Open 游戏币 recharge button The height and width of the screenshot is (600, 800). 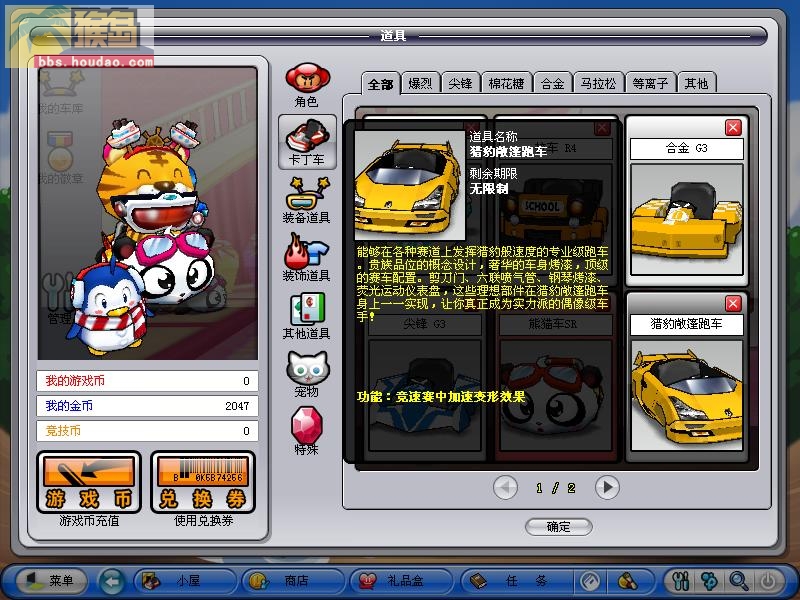[x=89, y=483]
